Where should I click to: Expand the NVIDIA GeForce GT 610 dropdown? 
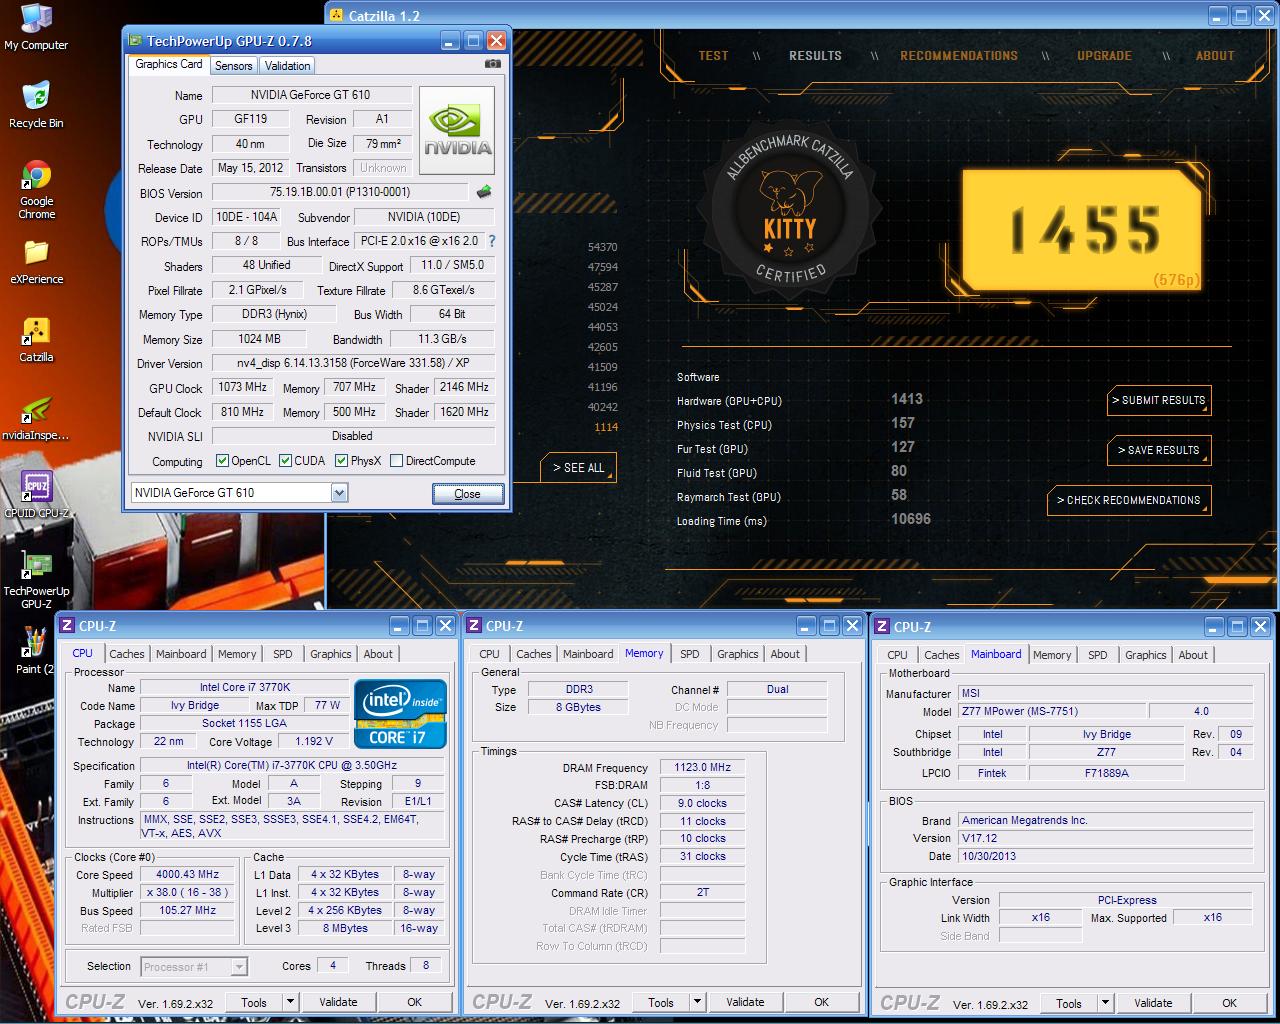point(339,493)
